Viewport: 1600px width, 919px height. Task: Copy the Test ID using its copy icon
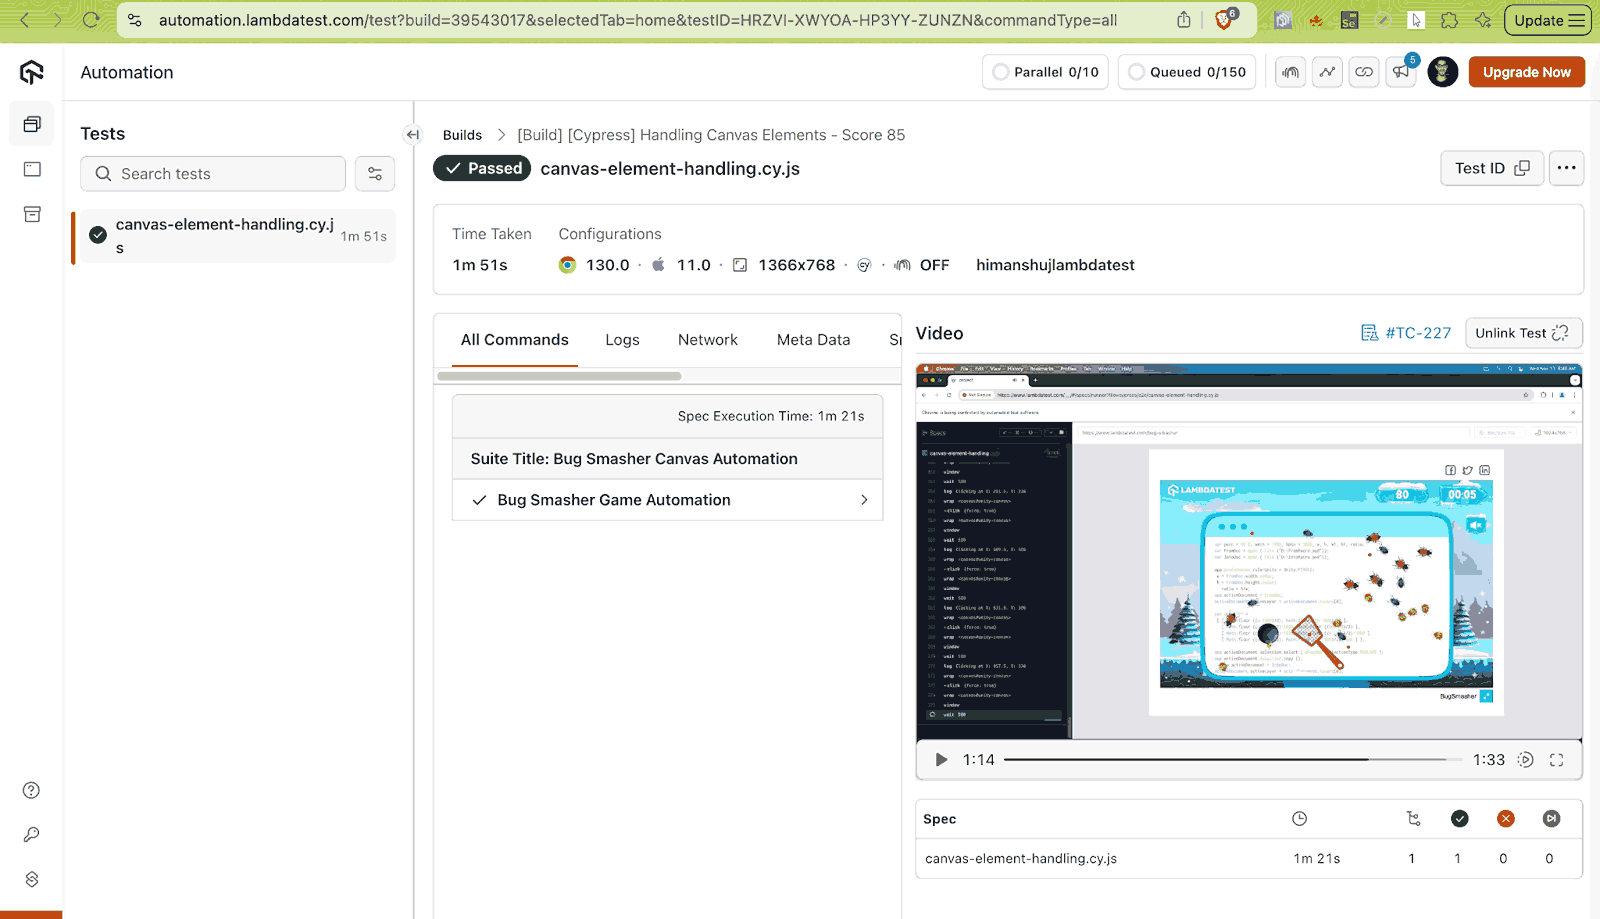coord(1522,168)
